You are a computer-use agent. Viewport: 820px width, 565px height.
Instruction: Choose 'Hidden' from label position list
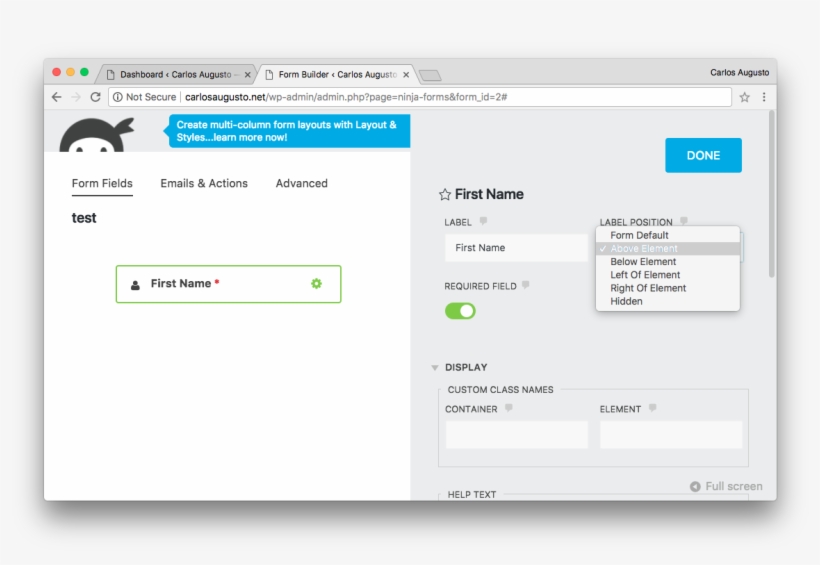tap(626, 301)
